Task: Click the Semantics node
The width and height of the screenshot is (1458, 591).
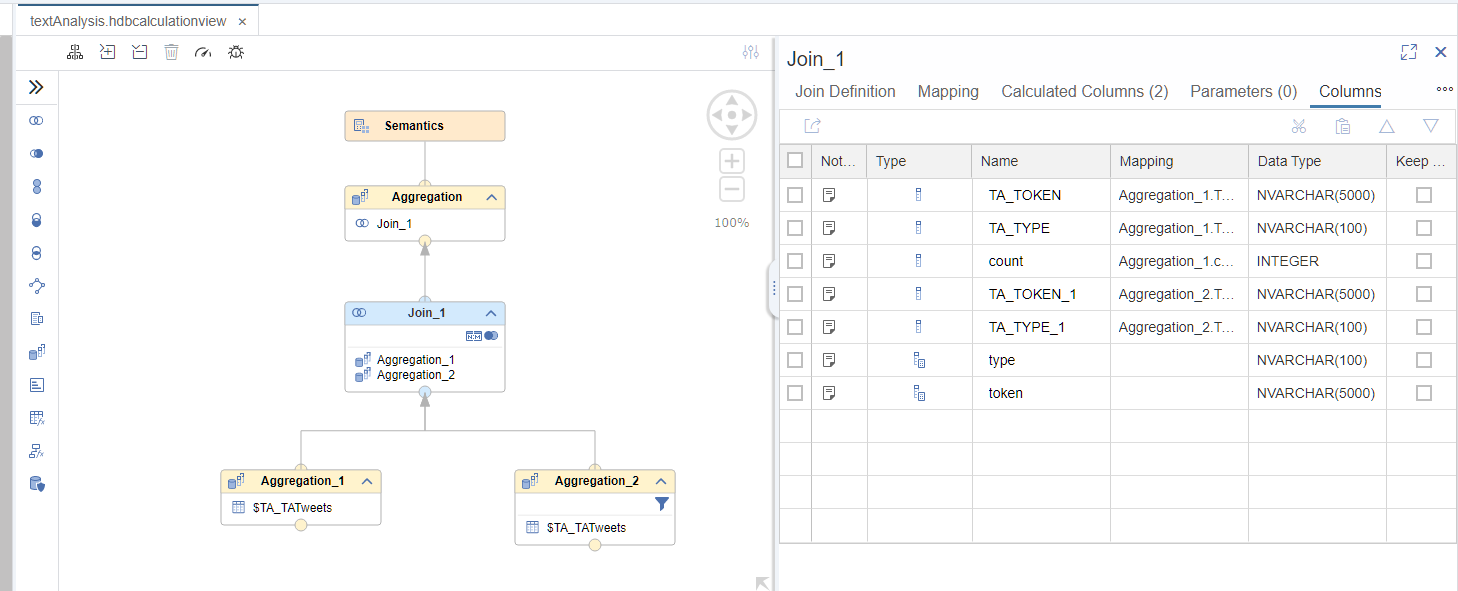Action: tap(424, 126)
